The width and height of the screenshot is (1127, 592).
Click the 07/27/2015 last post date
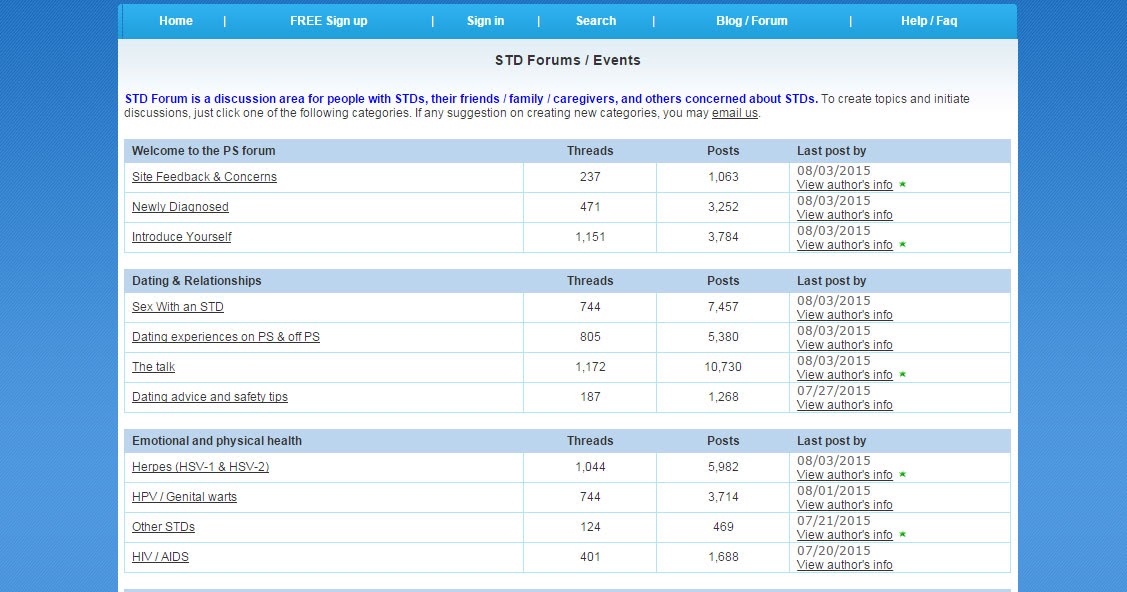(834, 391)
